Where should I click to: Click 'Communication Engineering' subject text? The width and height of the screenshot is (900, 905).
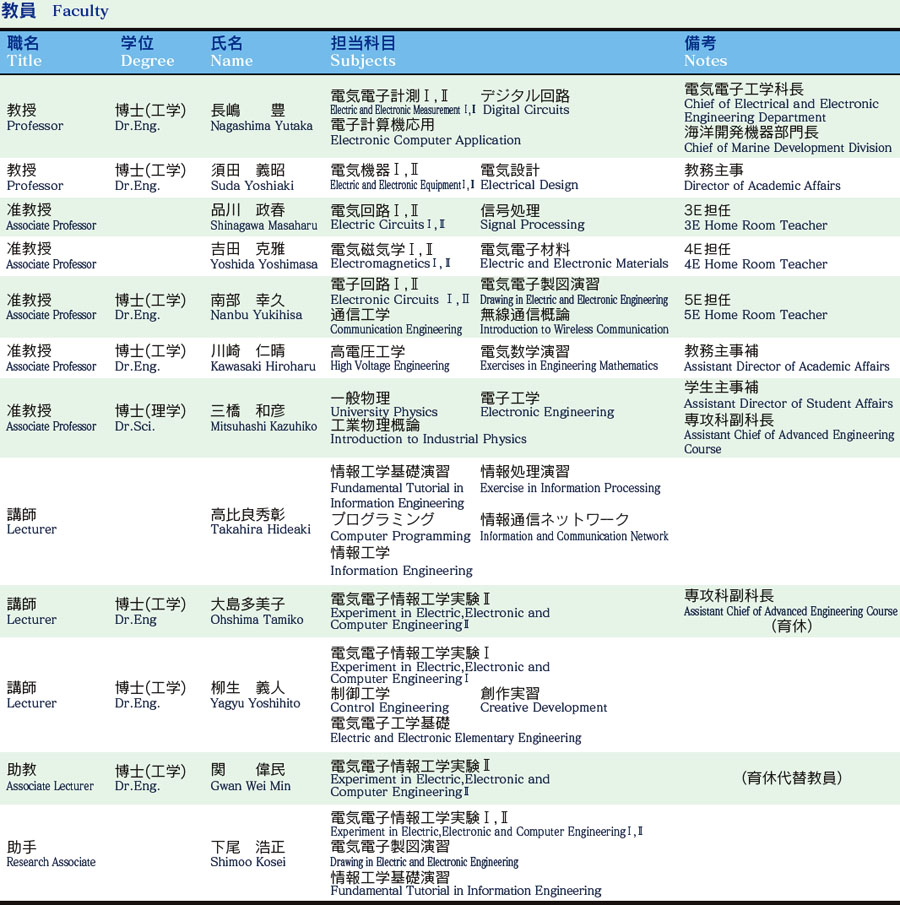point(396,330)
